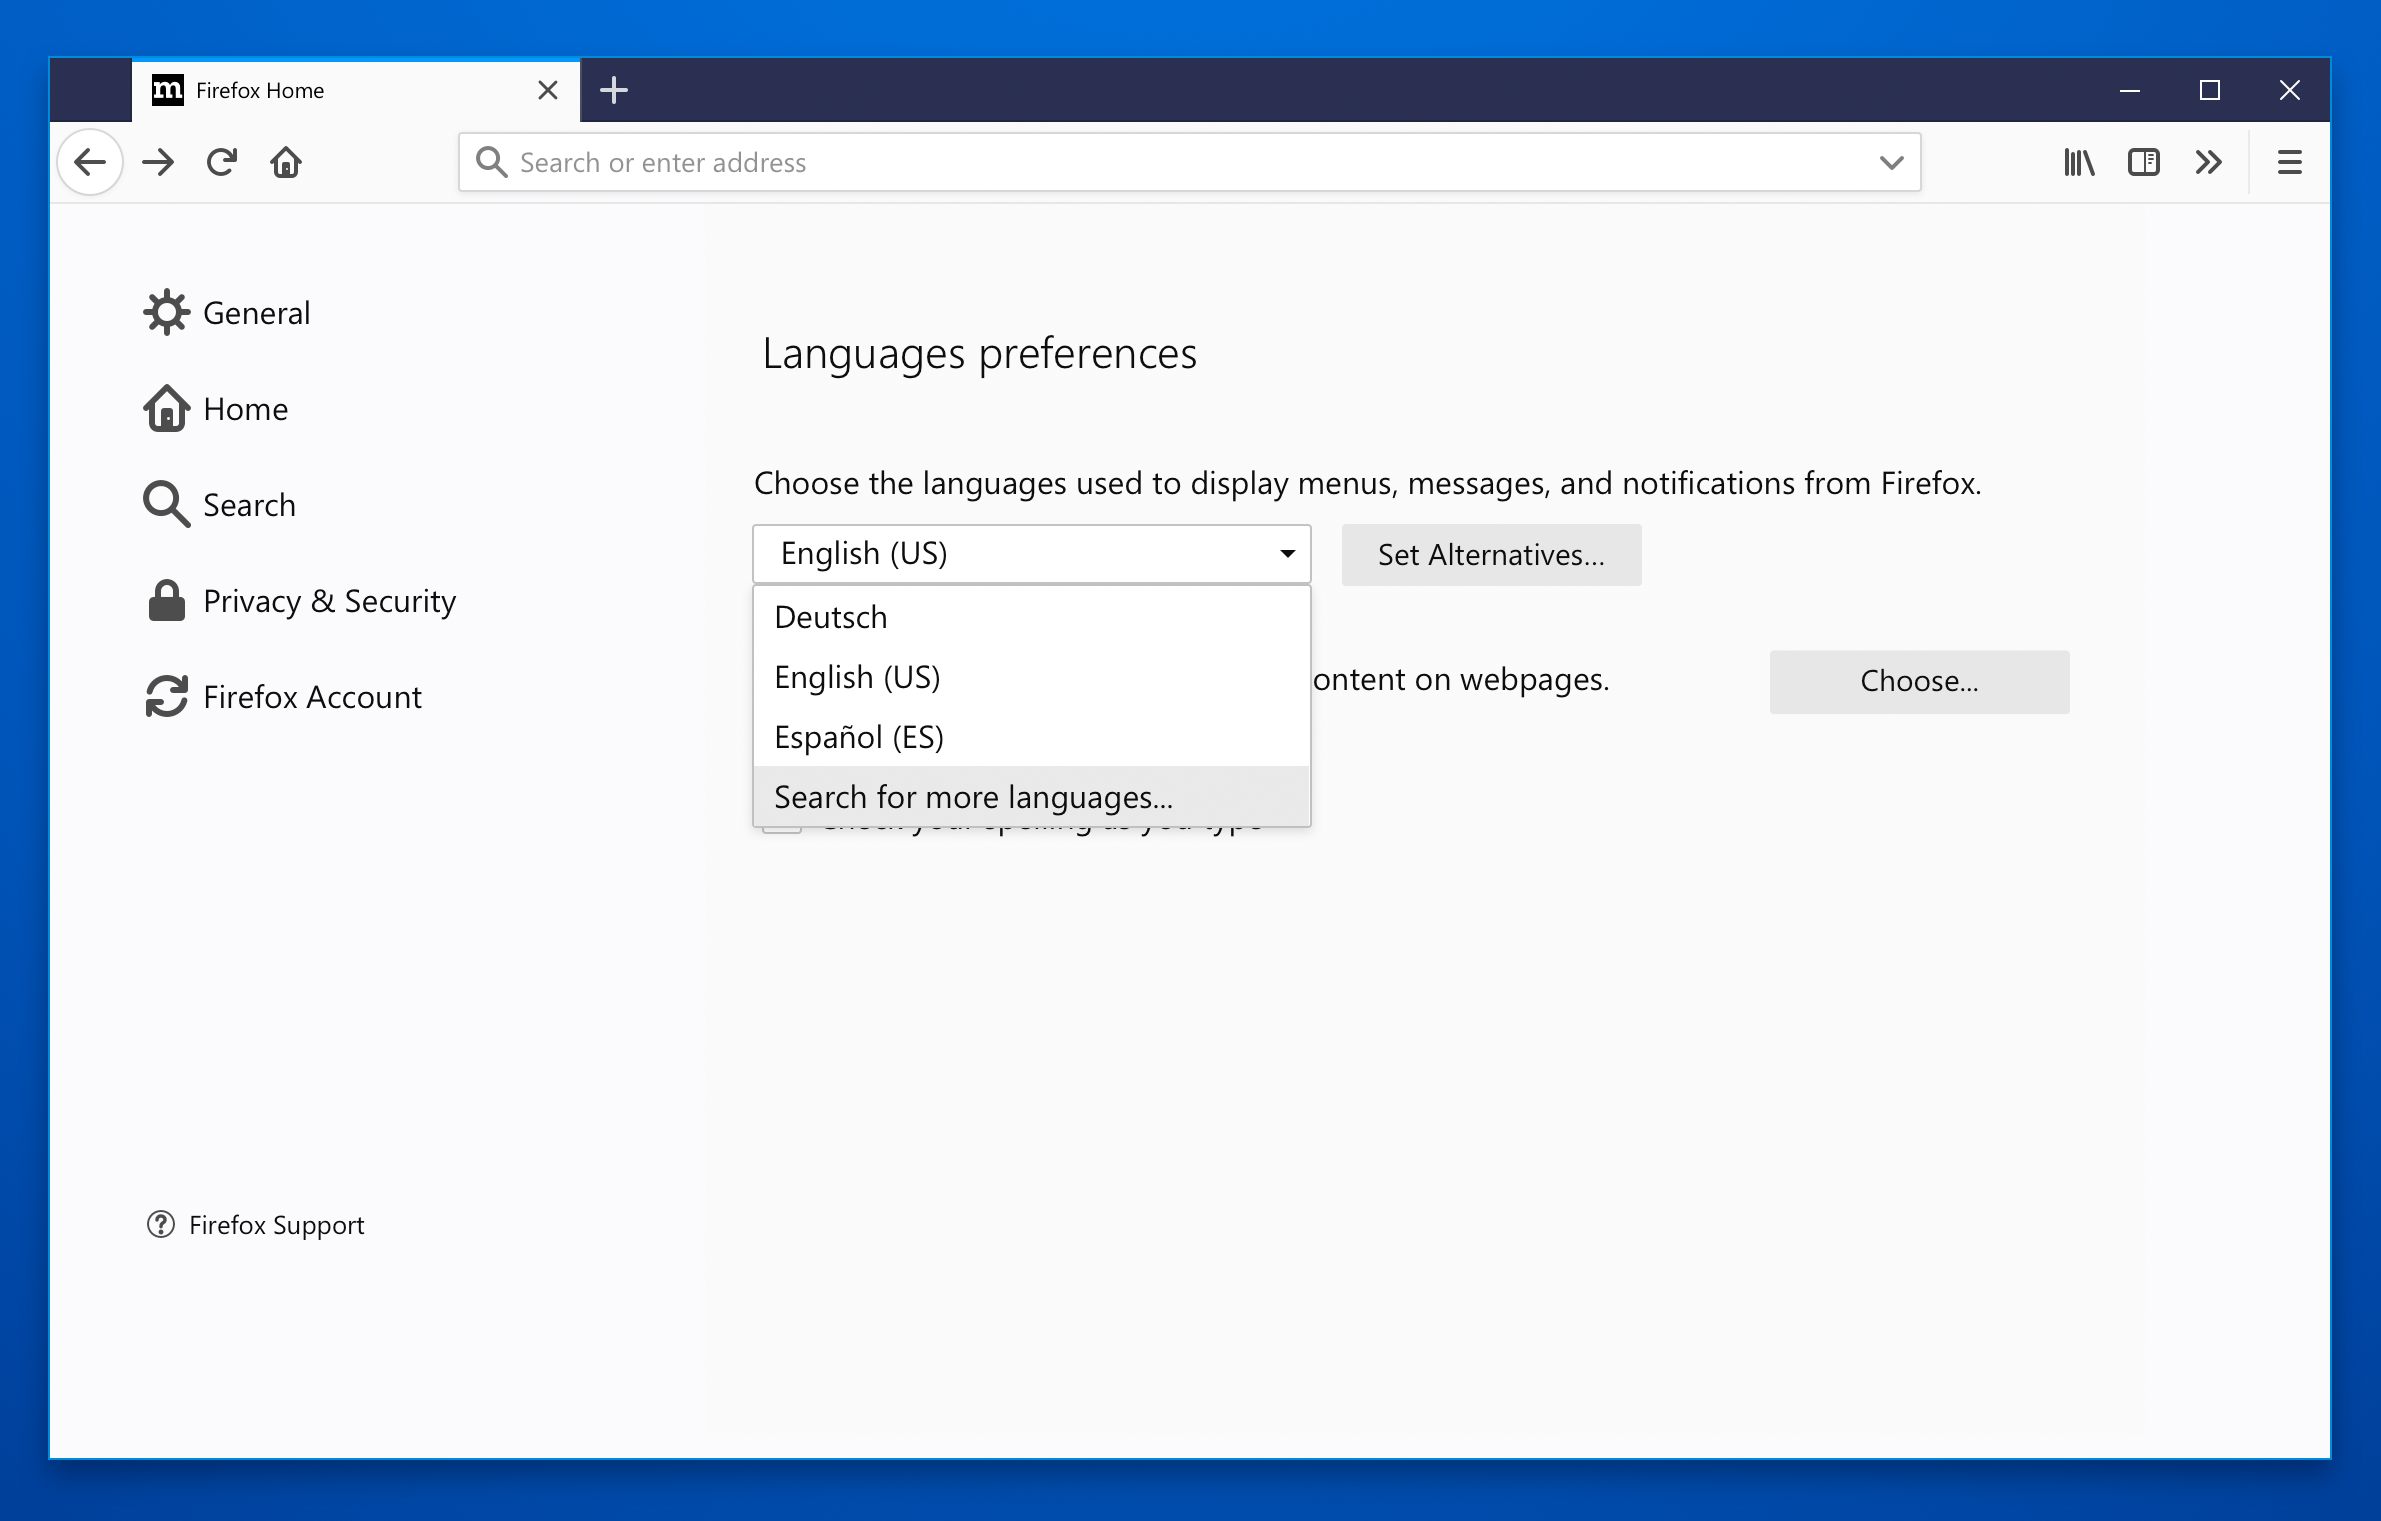Collapse the English (US) language dropdown
The width and height of the screenshot is (2381, 1521).
(1031, 554)
